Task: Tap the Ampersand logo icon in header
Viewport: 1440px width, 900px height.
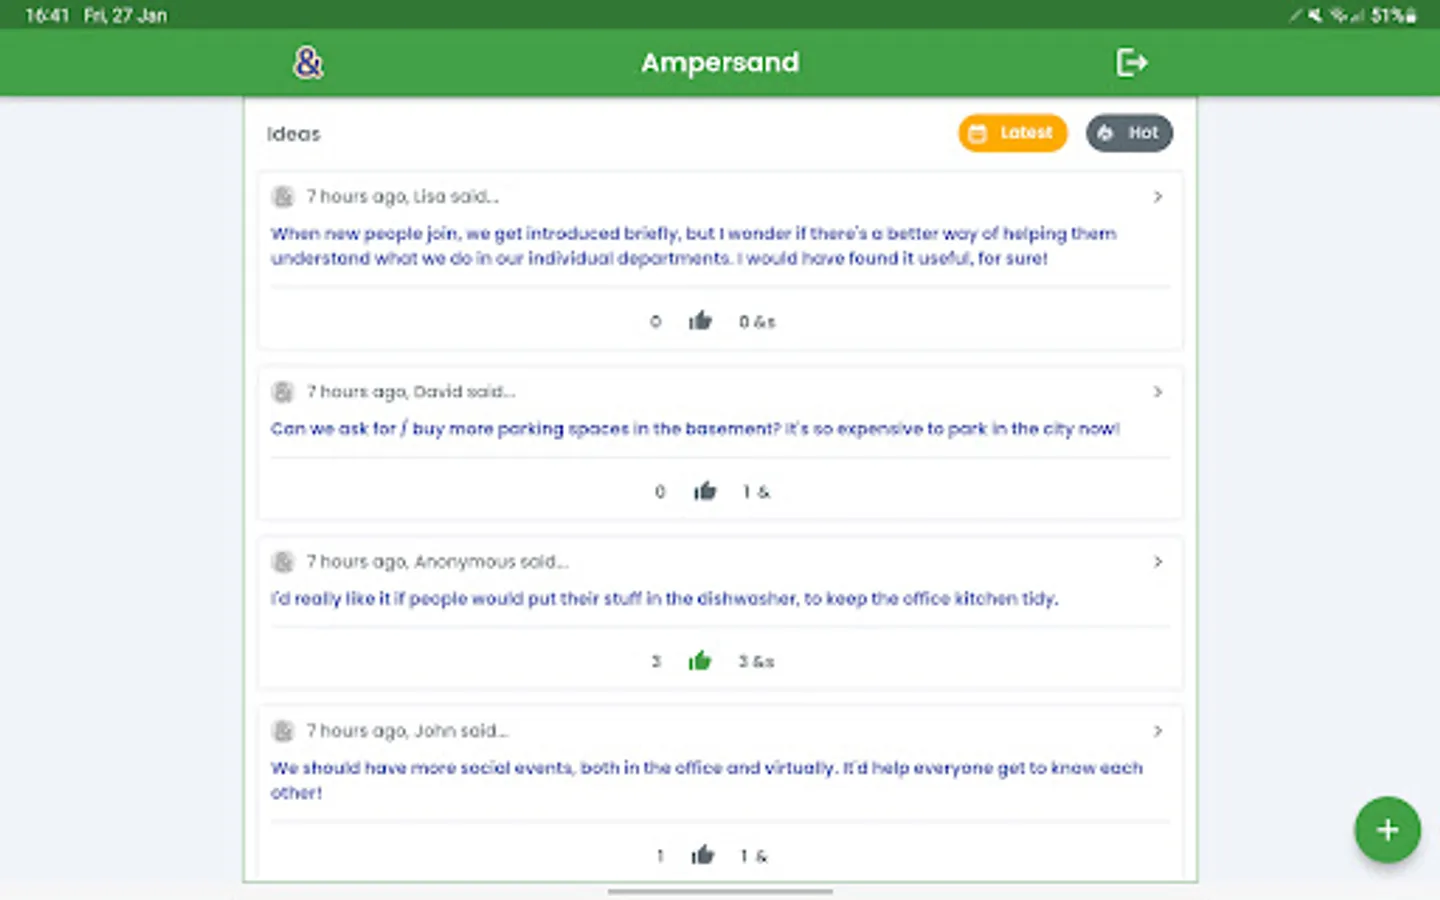Action: [308, 63]
